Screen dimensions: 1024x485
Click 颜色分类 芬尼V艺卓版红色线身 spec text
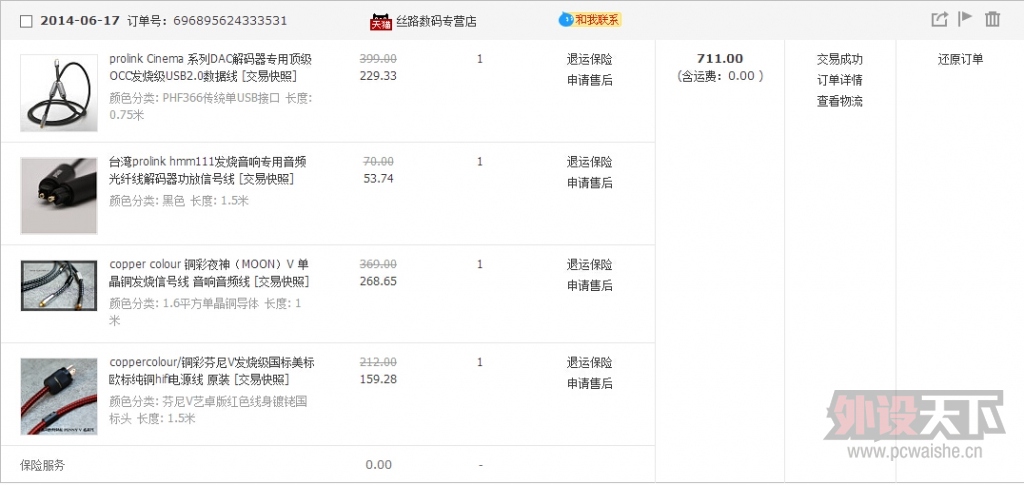point(208,410)
